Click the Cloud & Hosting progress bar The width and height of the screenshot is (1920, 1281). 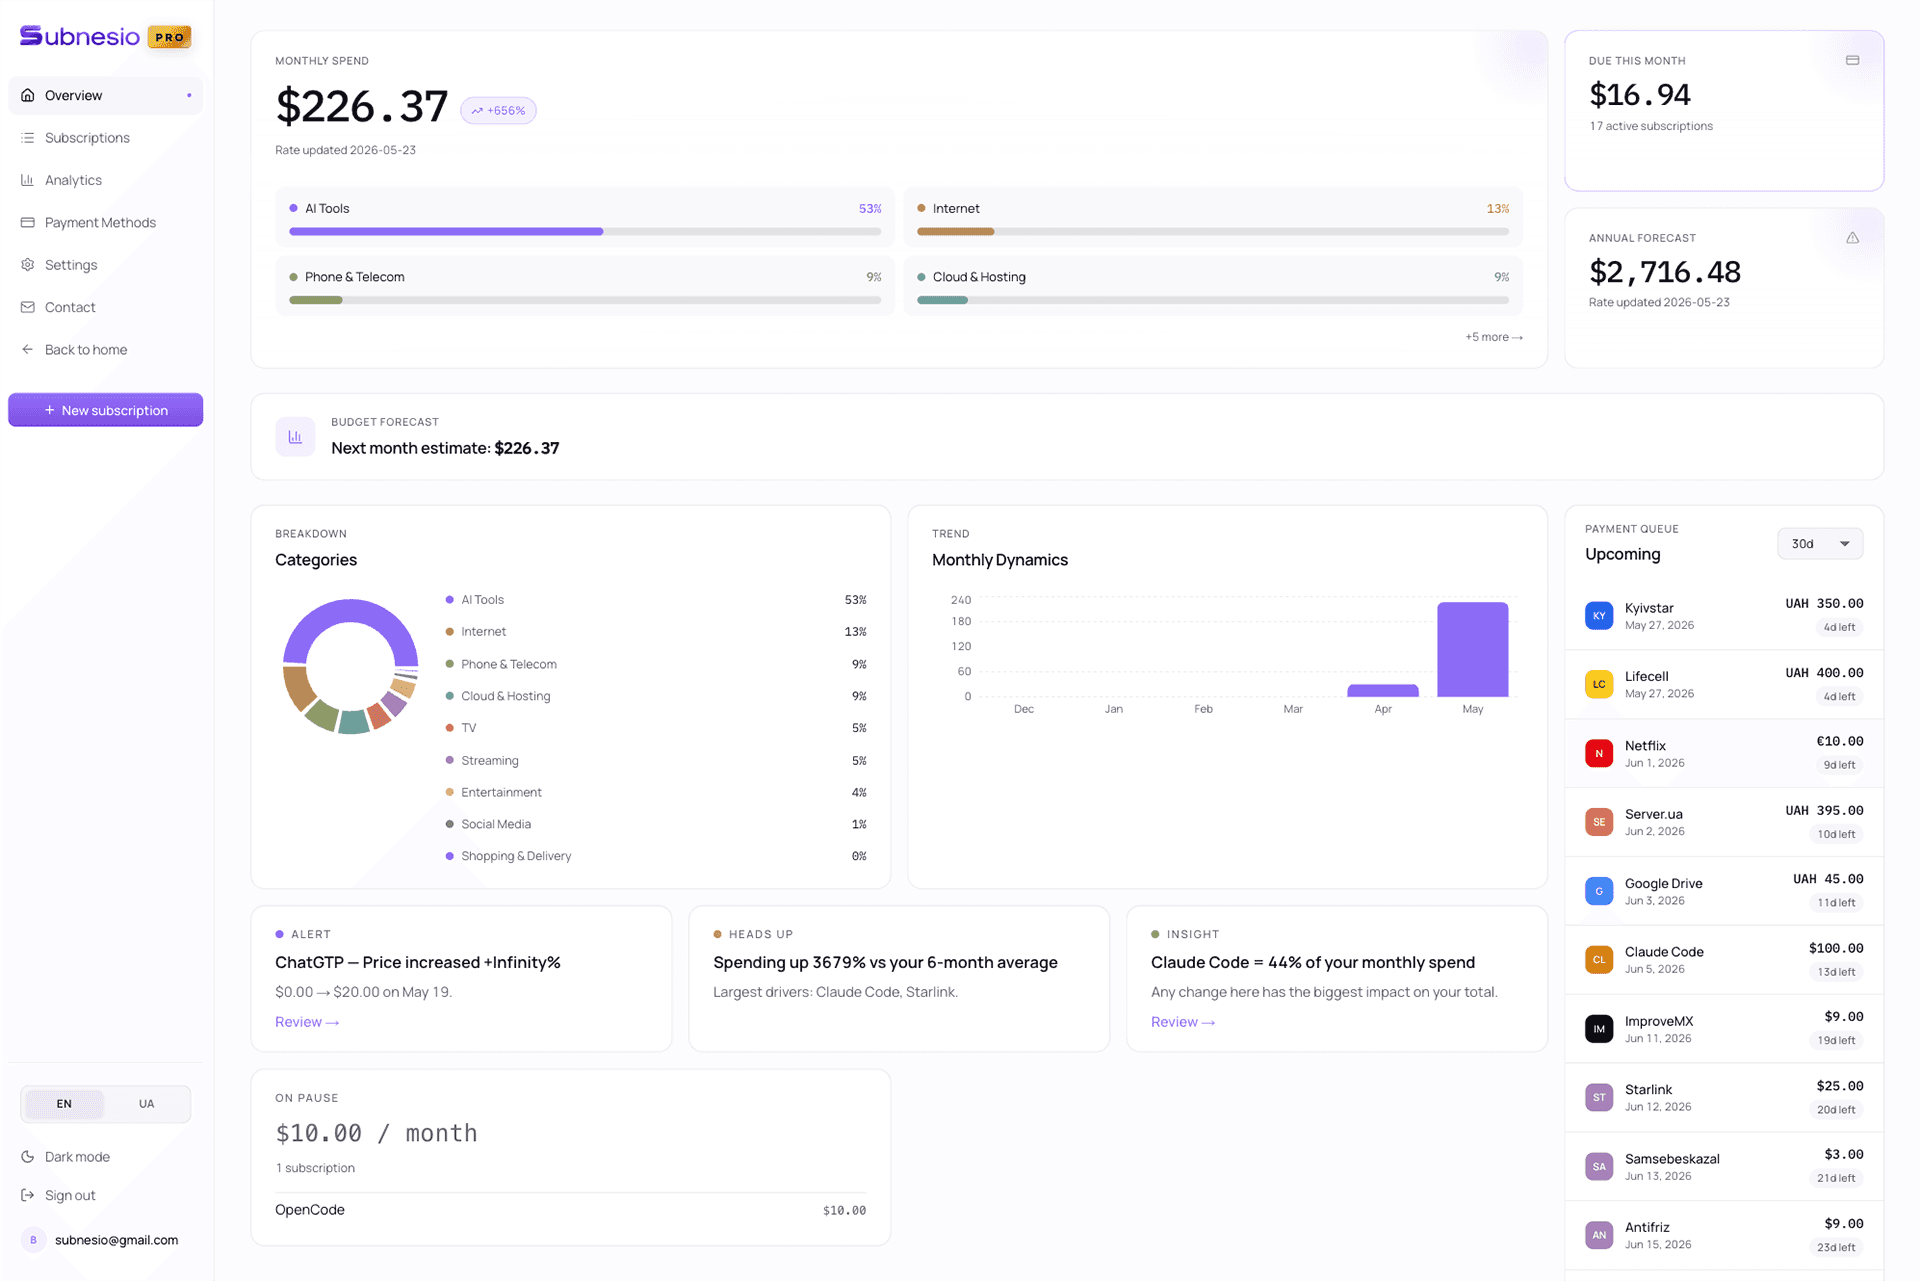pos(1212,300)
